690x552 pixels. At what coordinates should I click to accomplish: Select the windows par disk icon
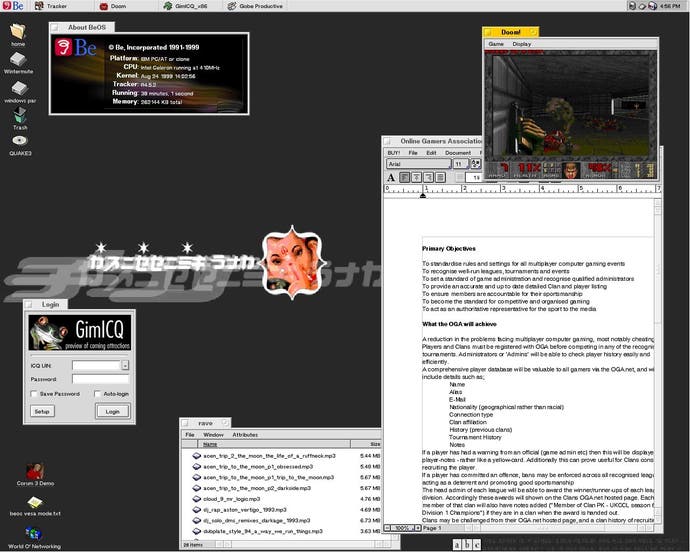coord(19,89)
